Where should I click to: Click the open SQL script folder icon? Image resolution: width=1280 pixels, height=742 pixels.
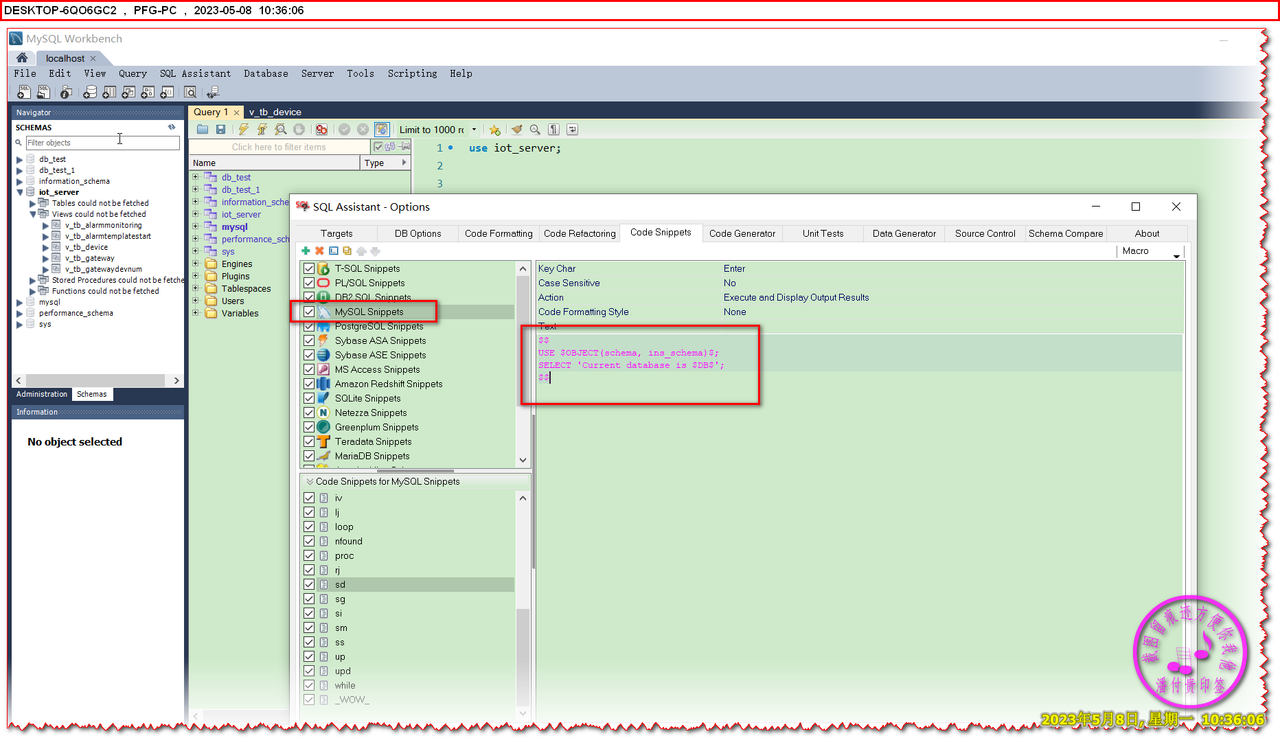click(x=203, y=129)
